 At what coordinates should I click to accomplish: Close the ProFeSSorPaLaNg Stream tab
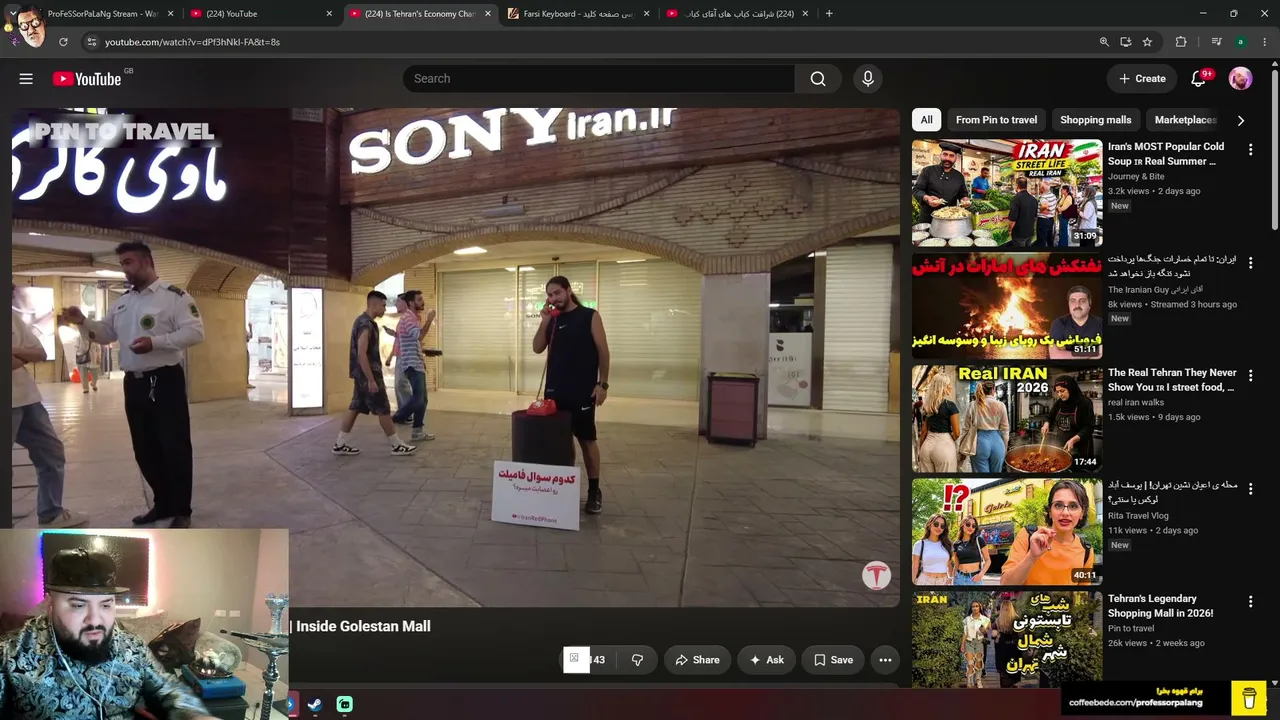pos(171,14)
